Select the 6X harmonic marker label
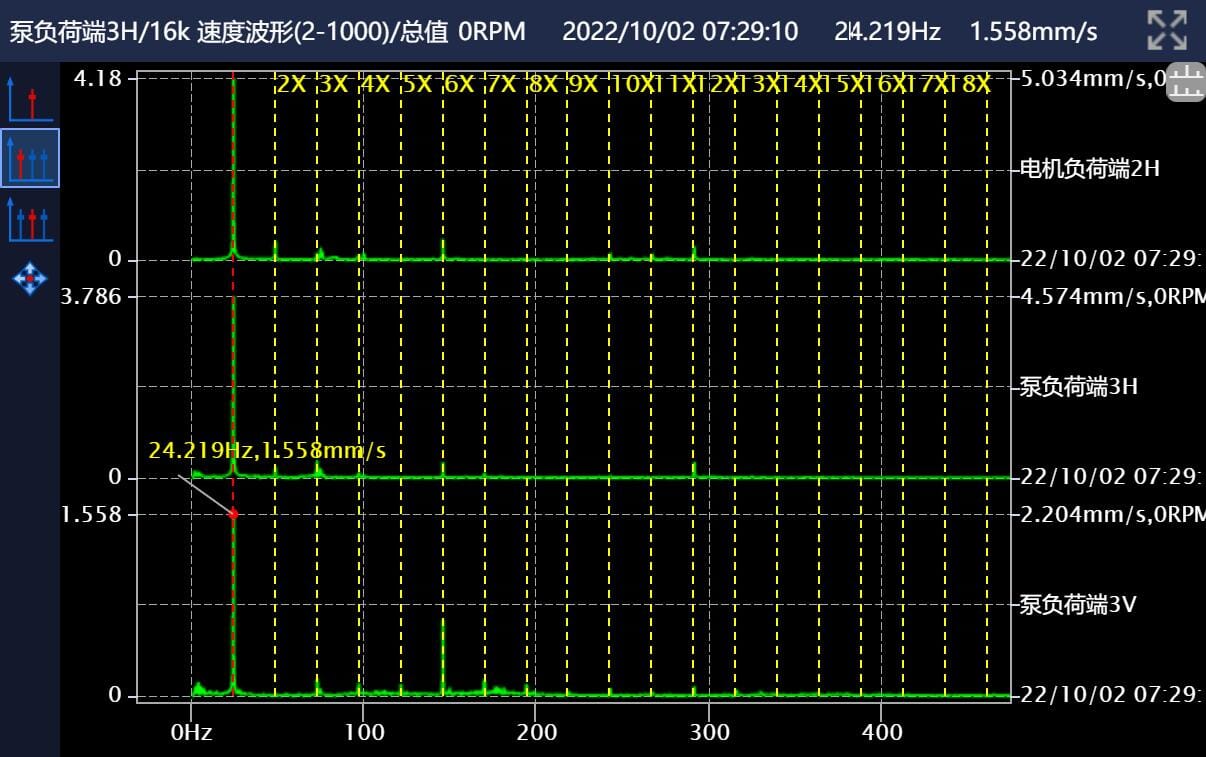1206x757 pixels. click(458, 84)
